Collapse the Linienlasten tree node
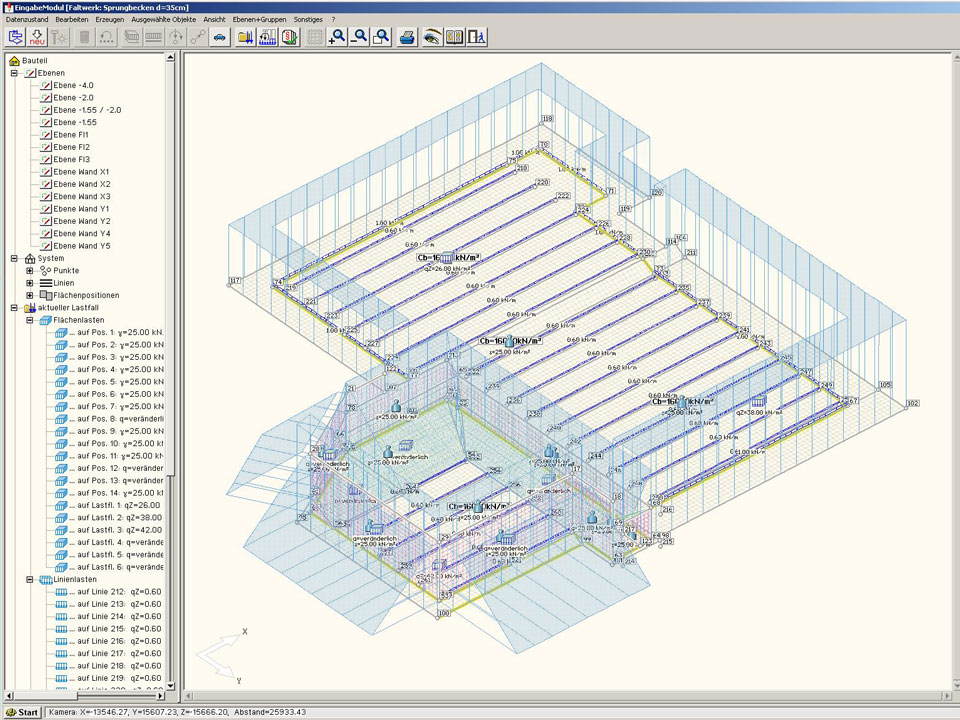Viewport: 960px width, 720px height. [30, 580]
